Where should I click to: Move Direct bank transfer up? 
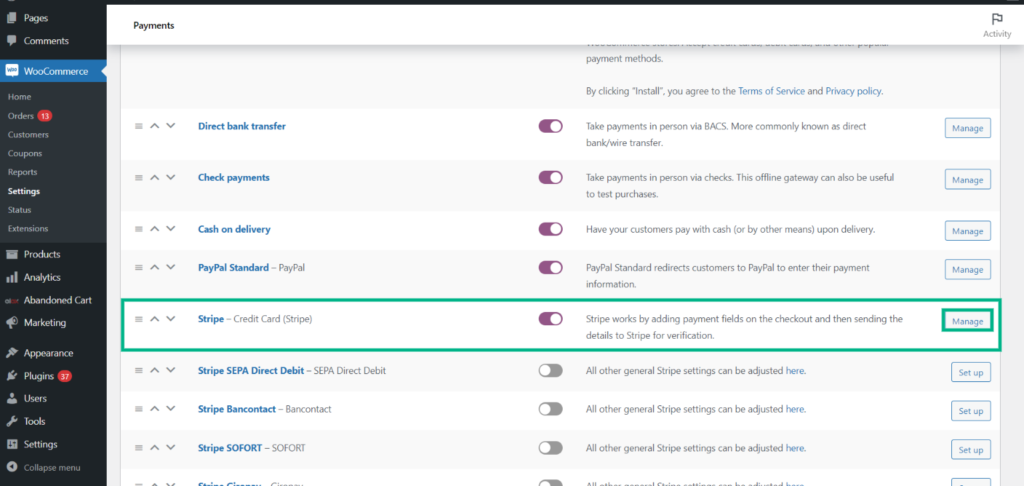point(155,126)
